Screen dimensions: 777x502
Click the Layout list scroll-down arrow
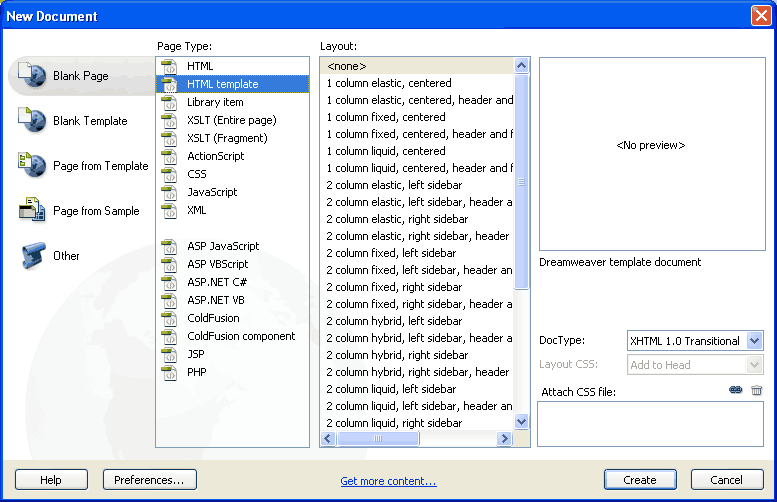(x=521, y=422)
